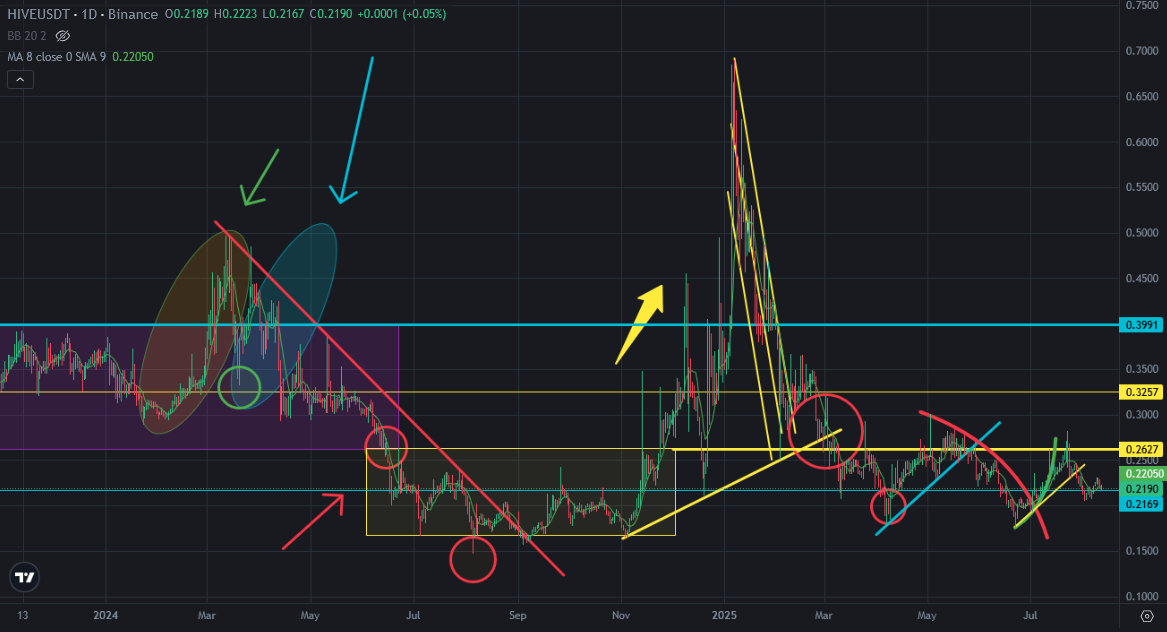Image resolution: width=1167 pixels, height=632 pixels.
Task: Toggle BB 20 2 indicator visibility
Action: pos(63,36)
